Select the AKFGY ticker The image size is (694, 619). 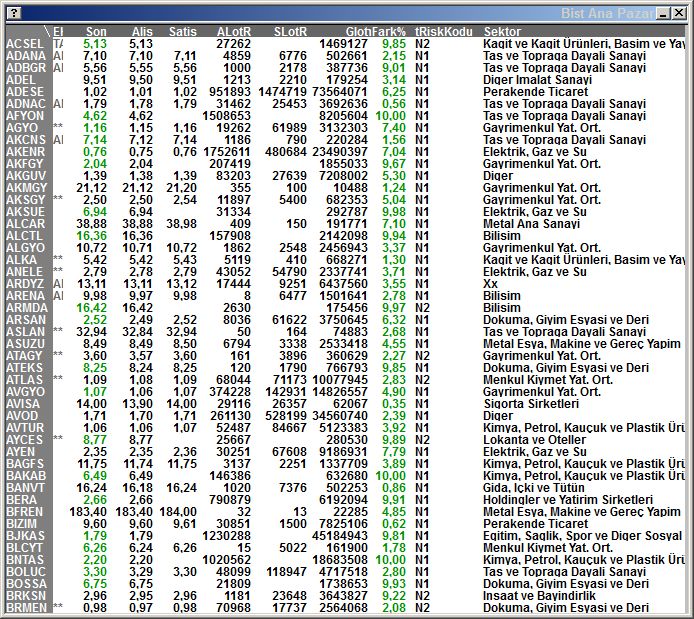[x=25, y=164]
